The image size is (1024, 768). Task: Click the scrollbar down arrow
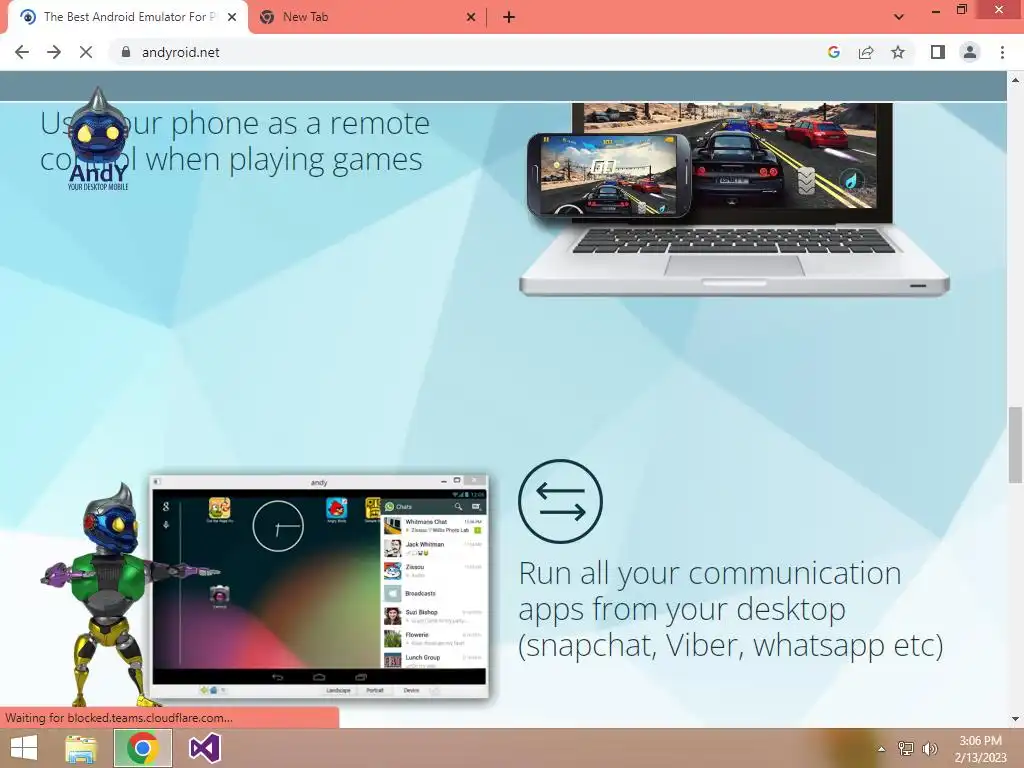click(1015, 719)
